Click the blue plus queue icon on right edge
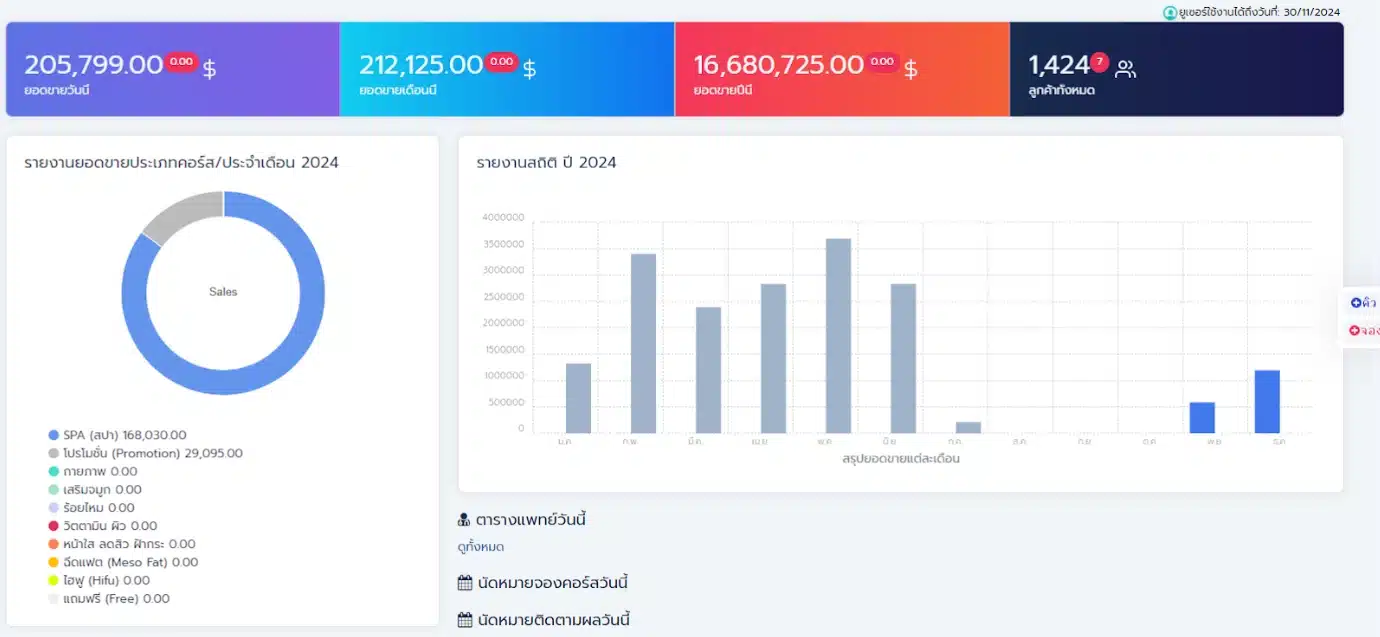The width and height of the screenshot is (1380, 637). point(1355,303)
